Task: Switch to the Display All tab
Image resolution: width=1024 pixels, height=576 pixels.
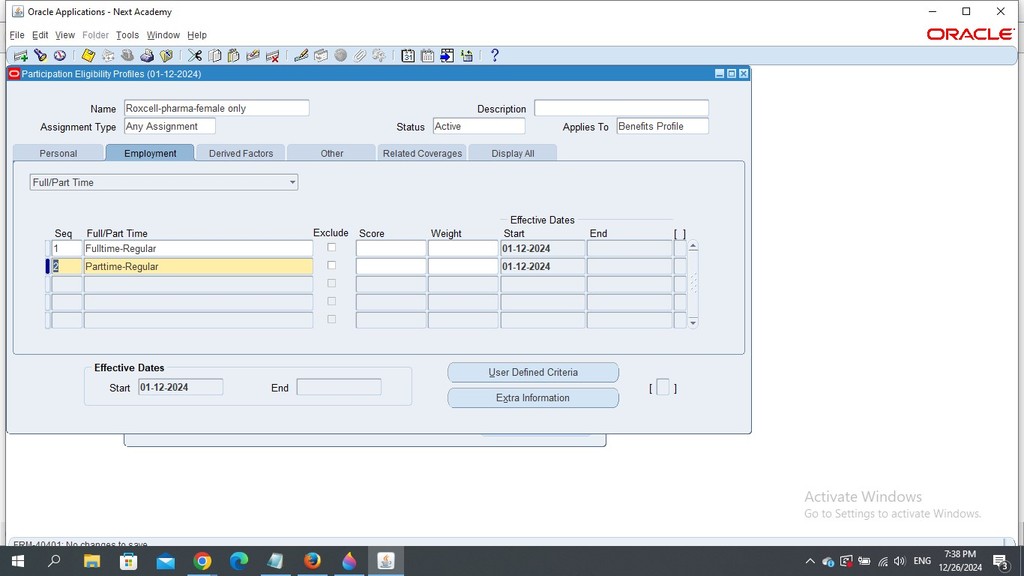Action: point(513,153)
